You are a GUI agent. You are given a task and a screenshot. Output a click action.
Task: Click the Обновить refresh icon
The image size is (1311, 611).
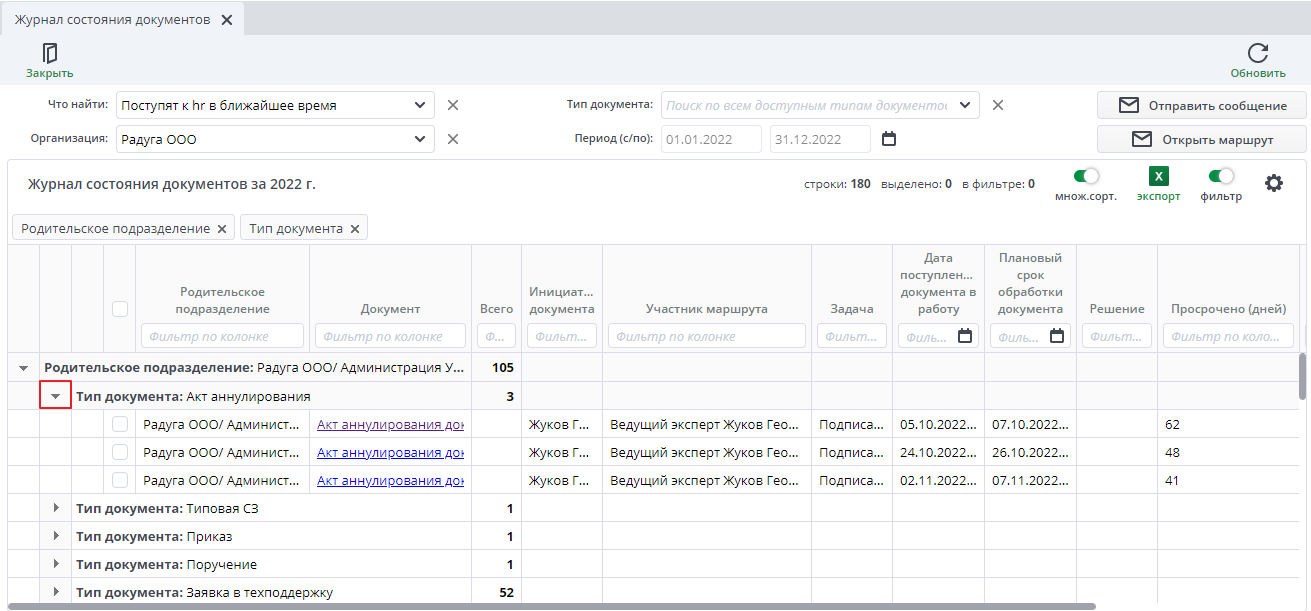pyautogui.click(x=1257, y=54)
